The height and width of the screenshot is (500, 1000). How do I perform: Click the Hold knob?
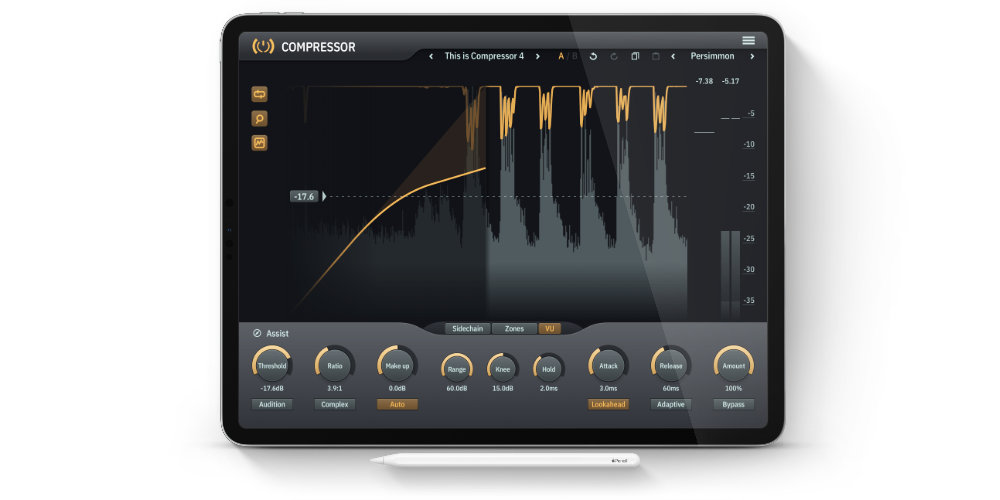[x=548, y=369]
